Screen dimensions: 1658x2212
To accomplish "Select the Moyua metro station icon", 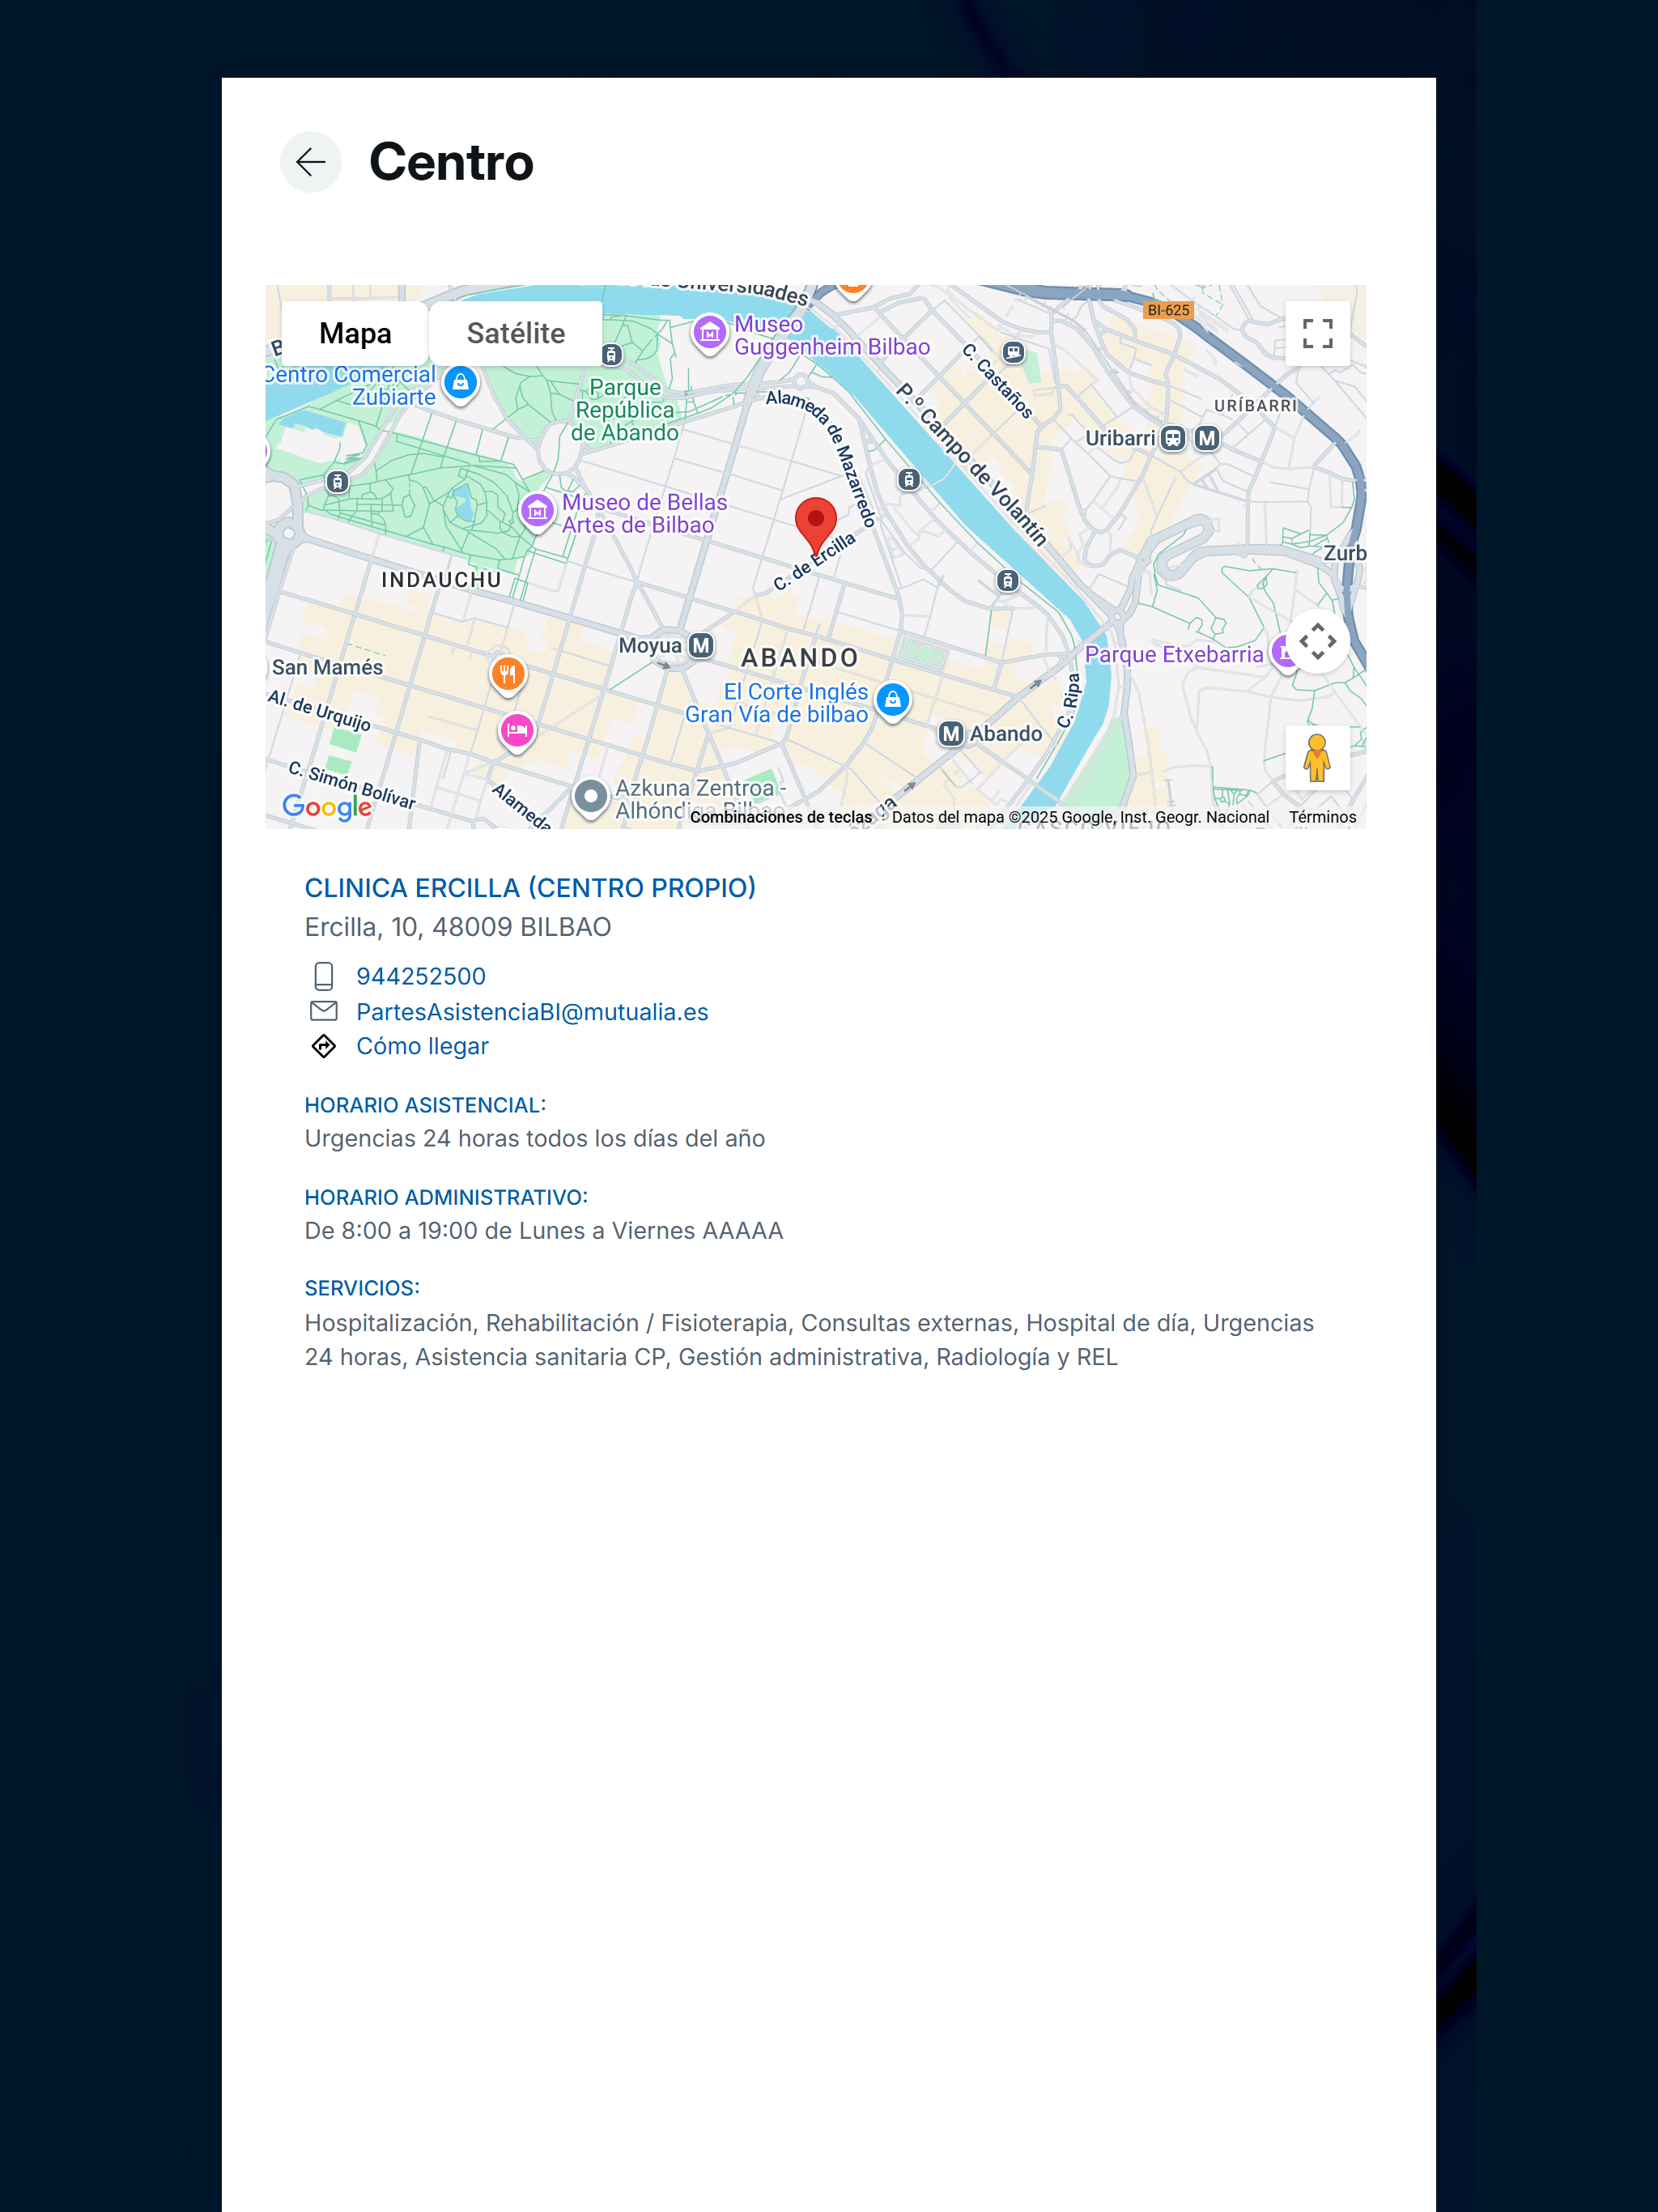I will click(702, 646).
